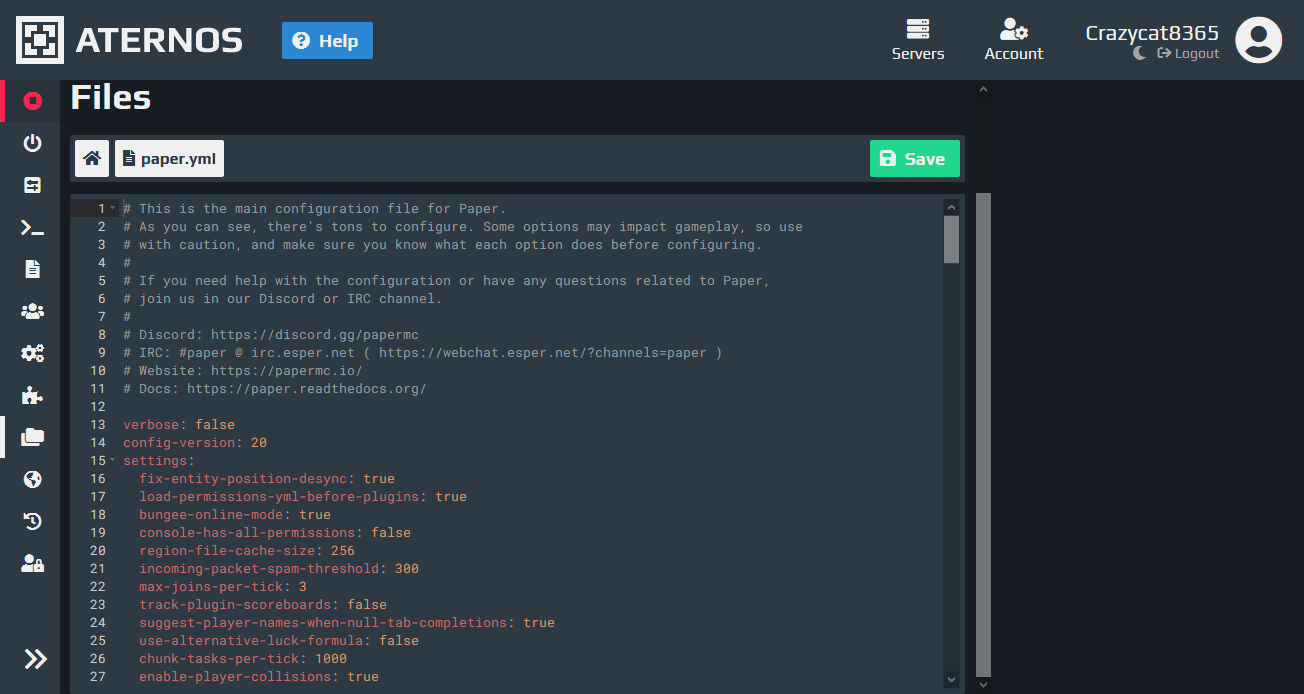Screen dimensions: 1304x694
Task: Toggle dark mode moon icon
Action: point(1140,54)
